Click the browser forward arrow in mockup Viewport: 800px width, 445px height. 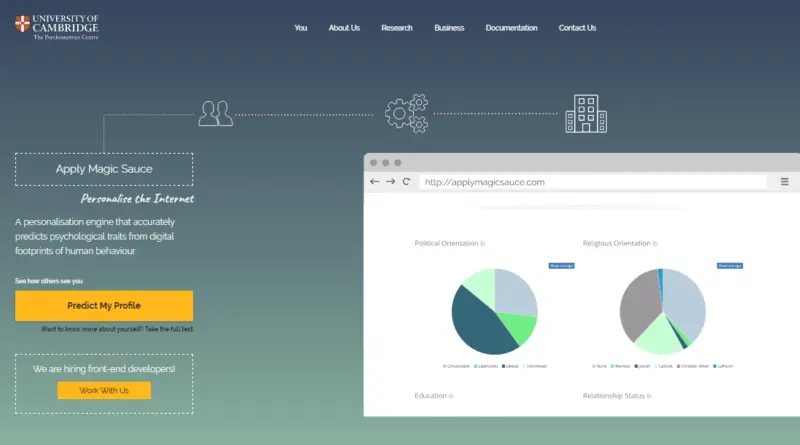(390, 182)
